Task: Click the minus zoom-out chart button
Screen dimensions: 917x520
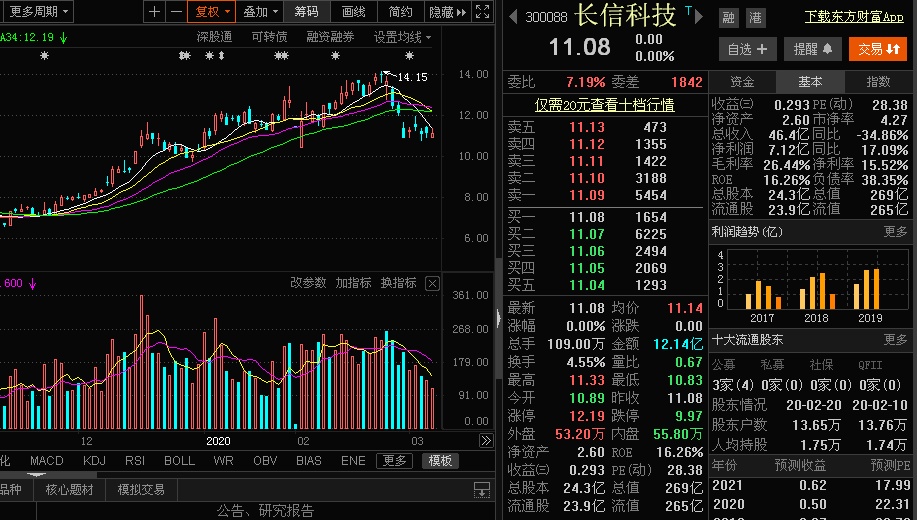Action: click(176, 12)
